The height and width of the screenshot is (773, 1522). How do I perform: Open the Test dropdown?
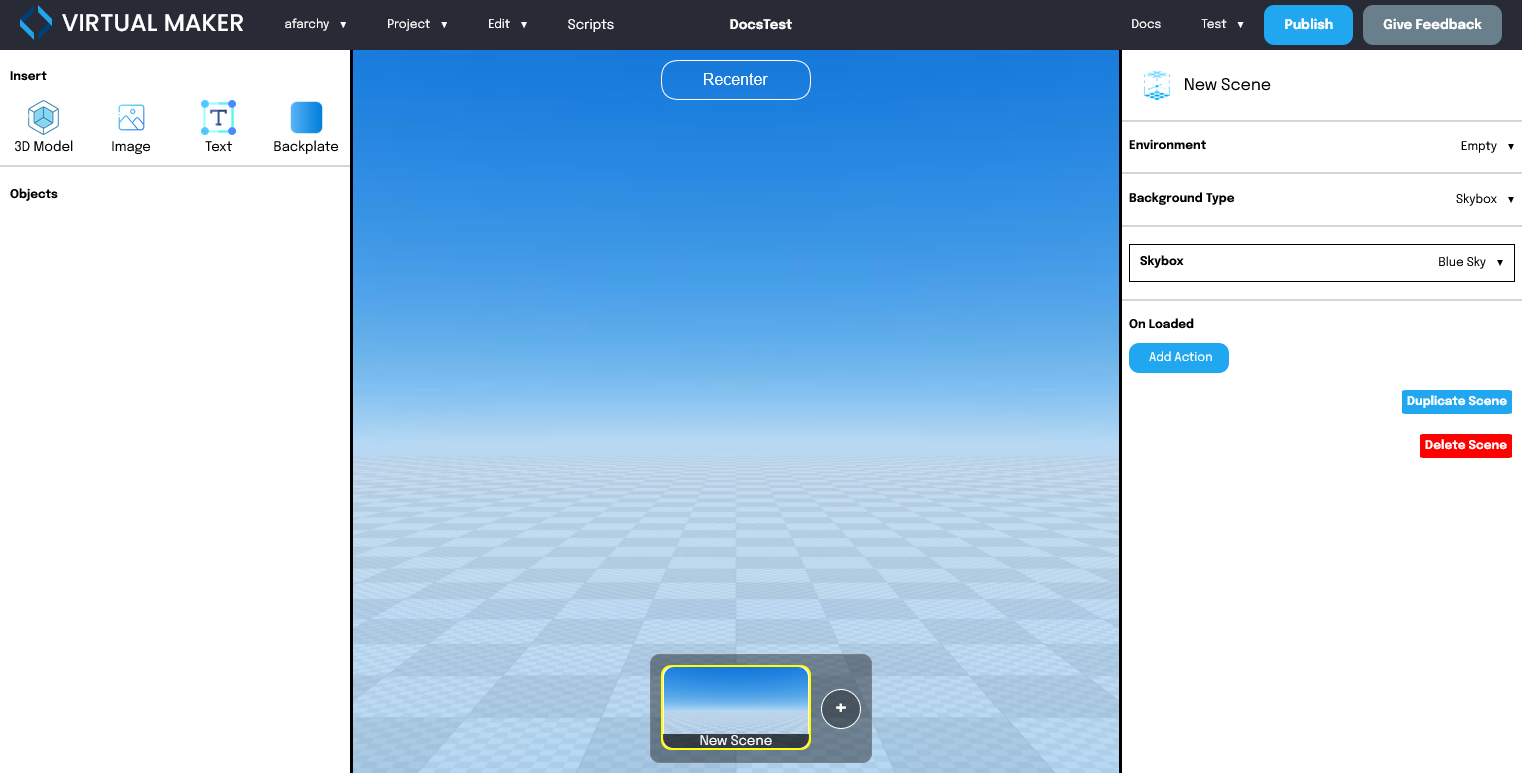click(1221, 24)
